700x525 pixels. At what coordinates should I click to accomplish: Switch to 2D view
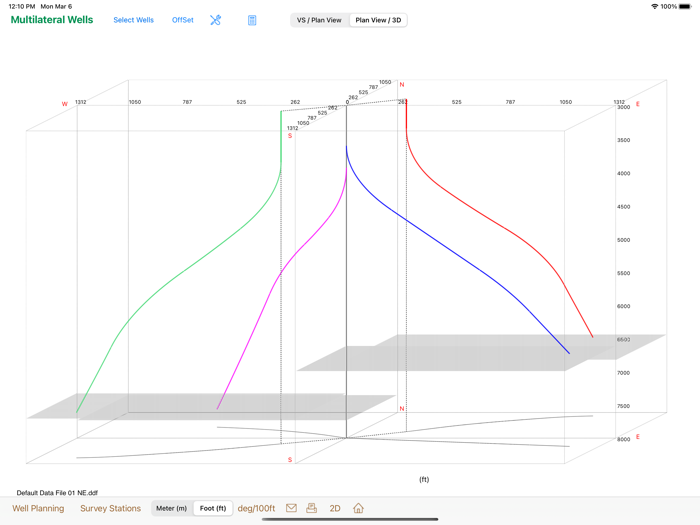(x=335, y=508)
